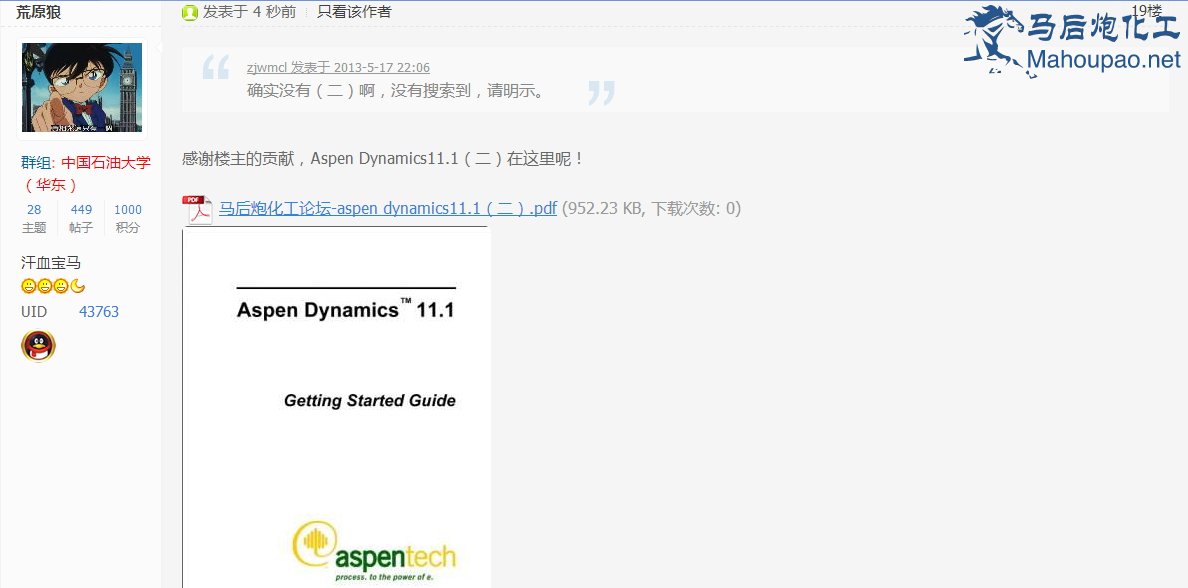Click the opening quotation mark icon
1188x588 pixels.
[x=215, y=68]
